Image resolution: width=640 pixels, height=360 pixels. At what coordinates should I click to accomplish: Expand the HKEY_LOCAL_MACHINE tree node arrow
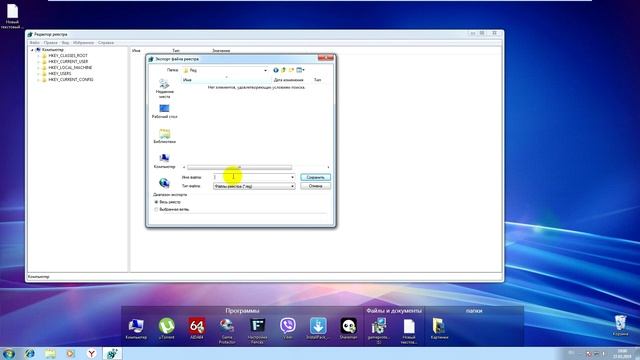(38, 67)
